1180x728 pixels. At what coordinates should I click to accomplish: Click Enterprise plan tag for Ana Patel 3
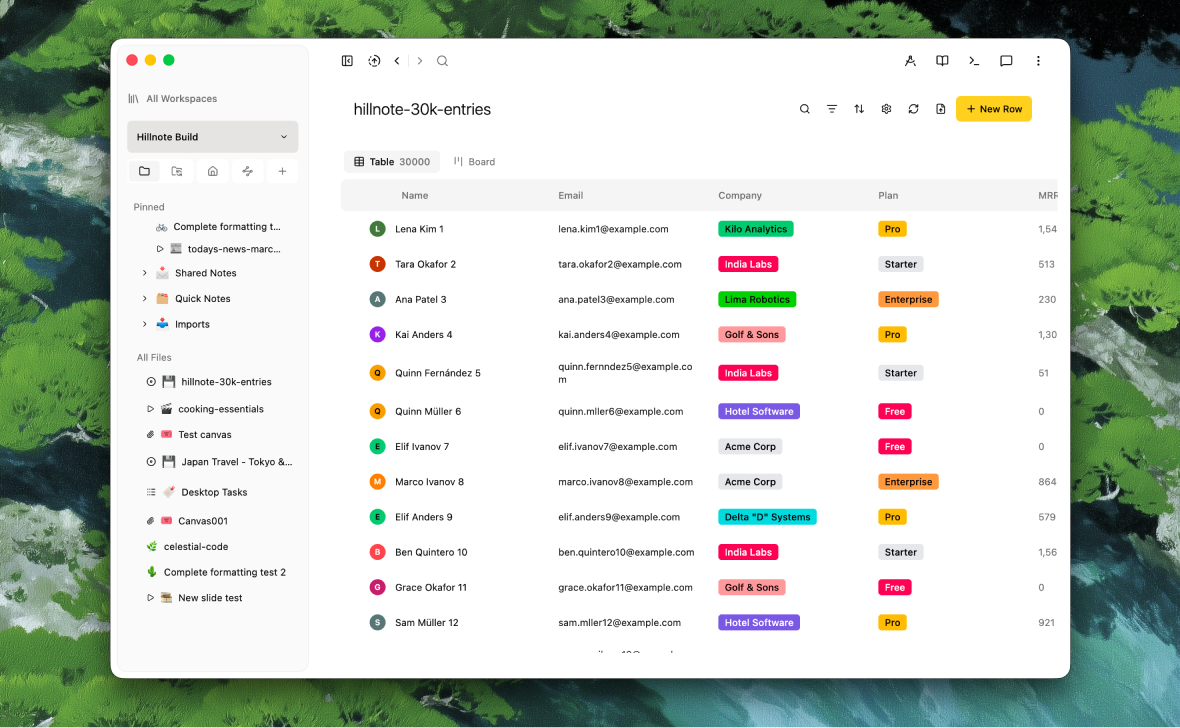coord(908,300)
